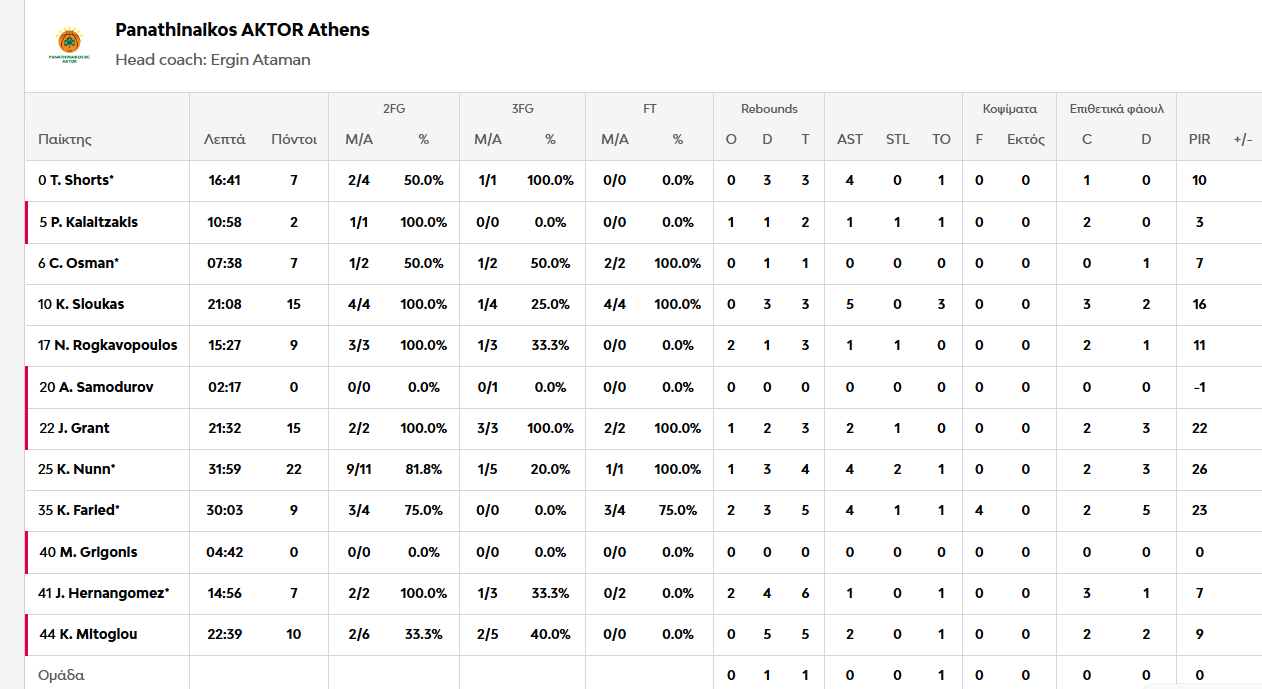Click the Panathinaikos team logo

(x=69, y=45)
